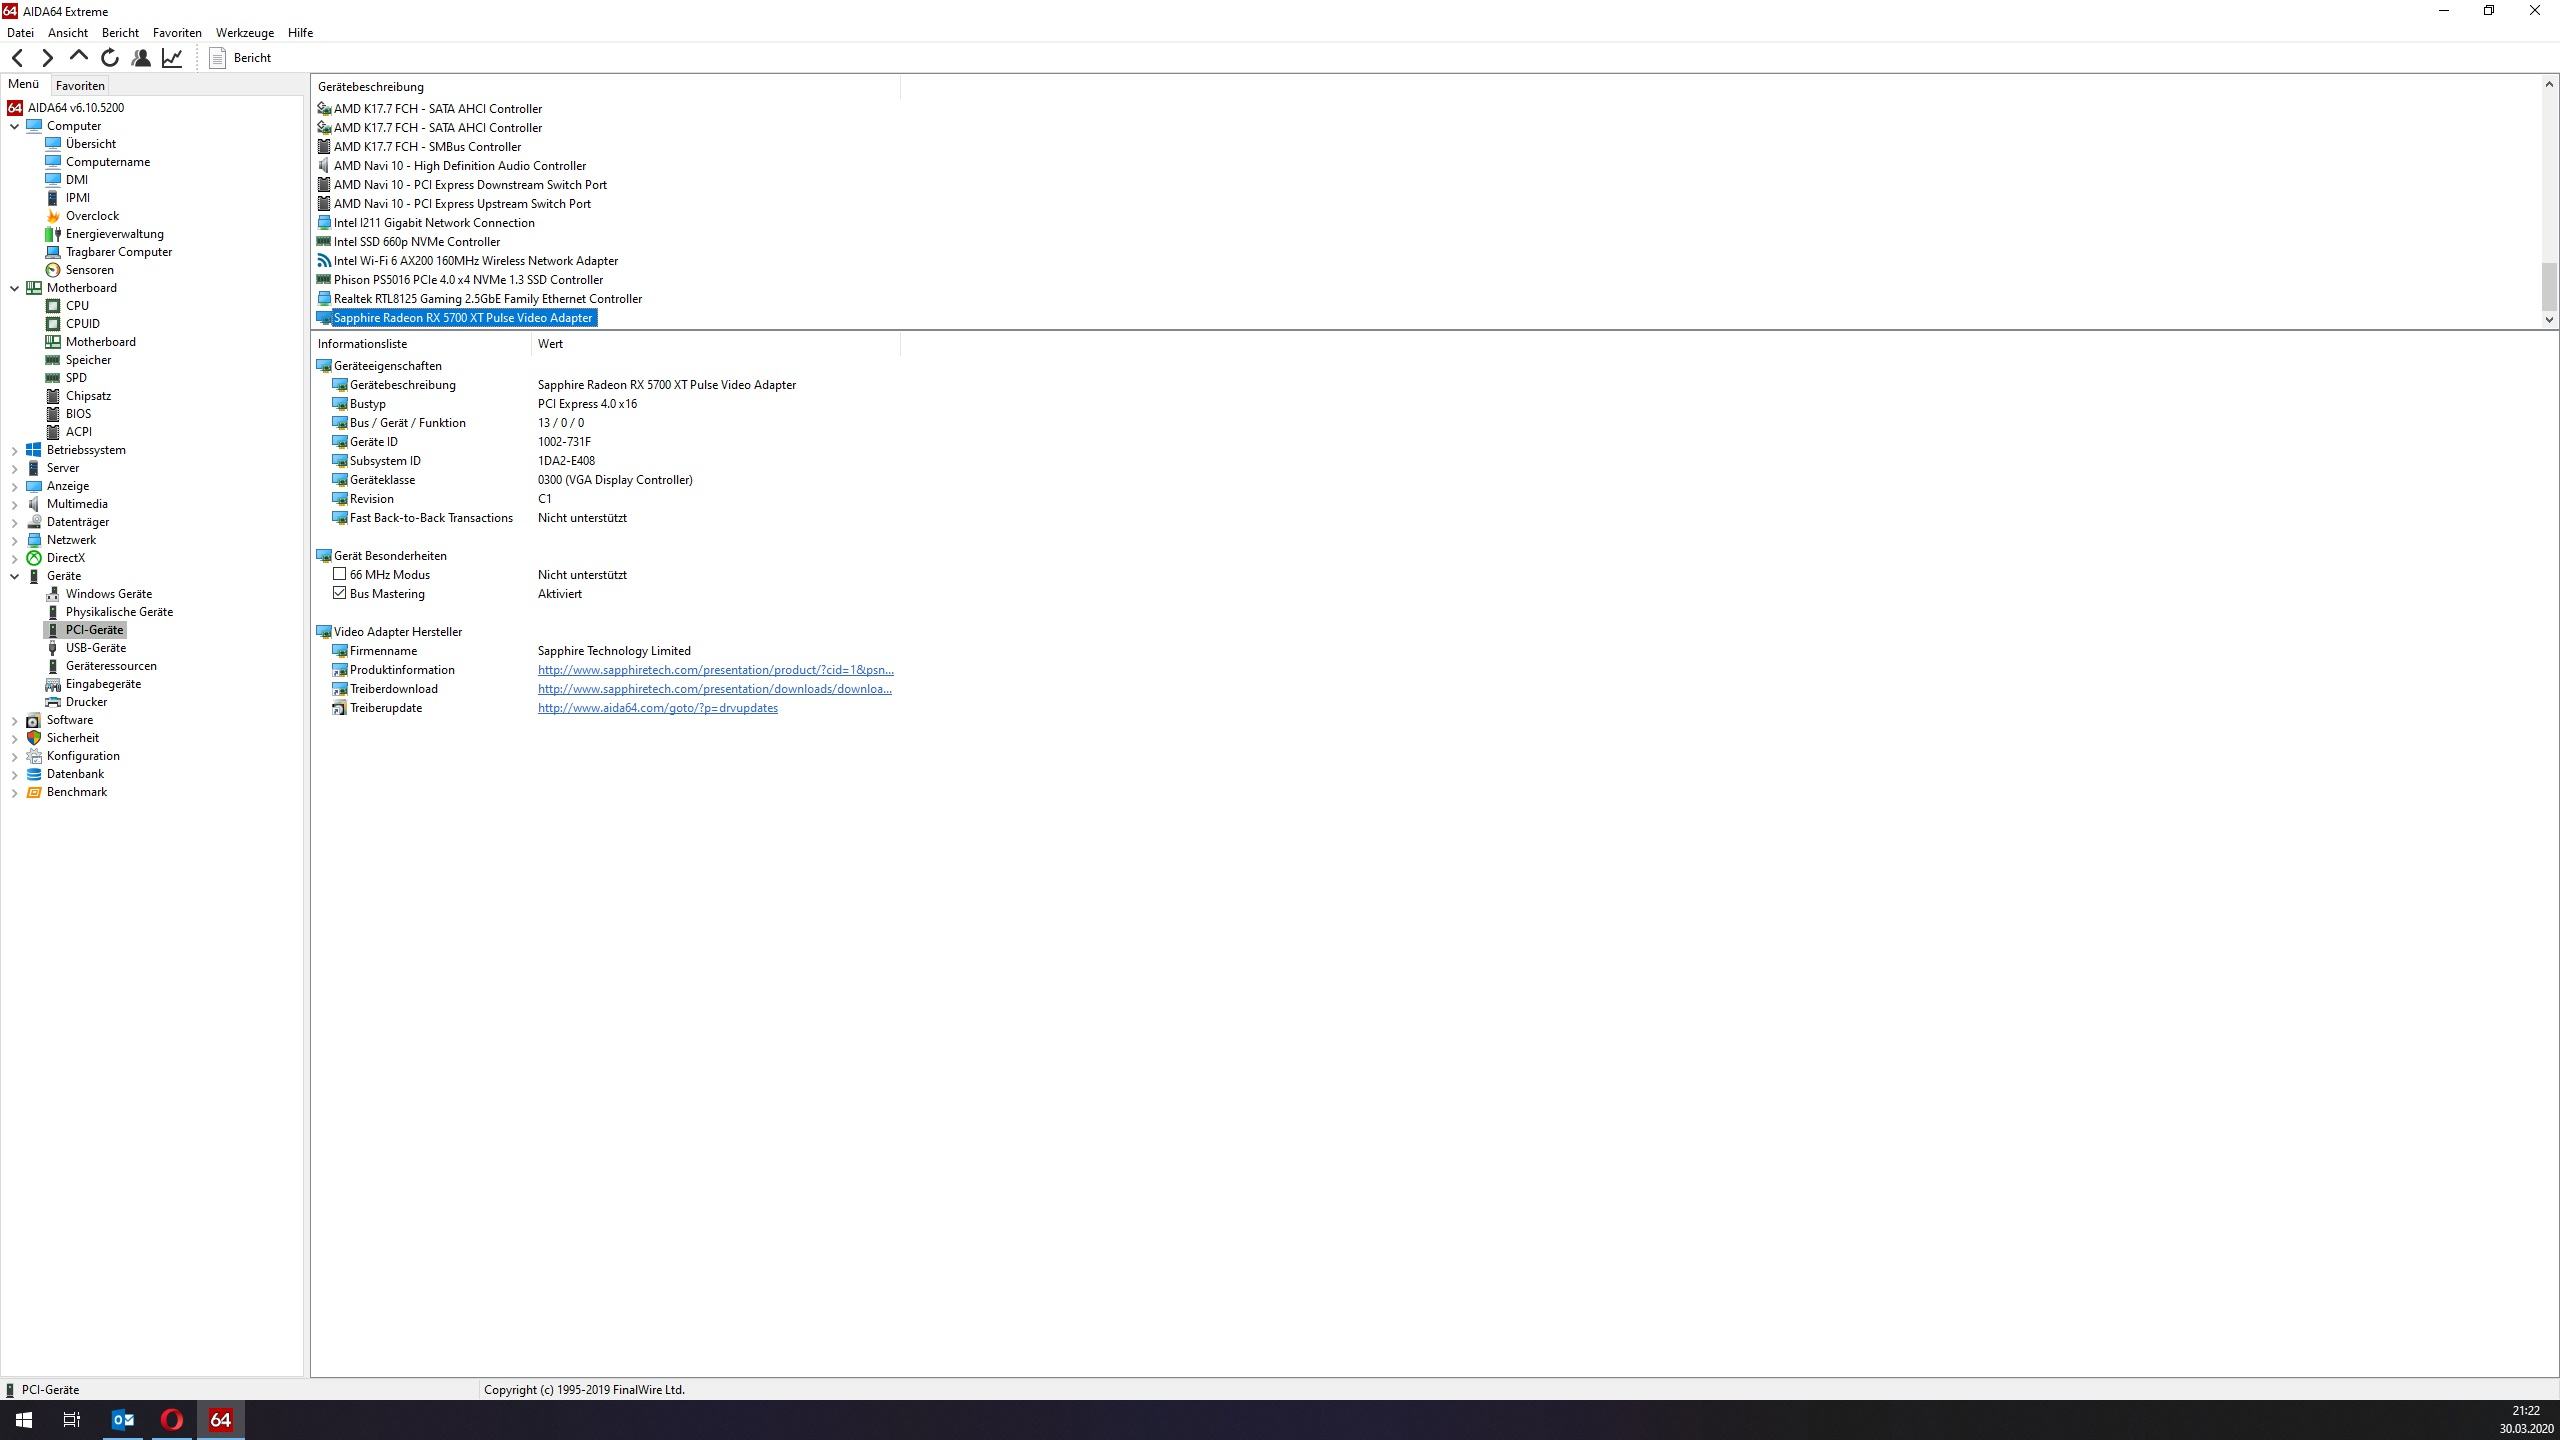Open the Produktinformation sapphiretech link

(x=716, y=670)
